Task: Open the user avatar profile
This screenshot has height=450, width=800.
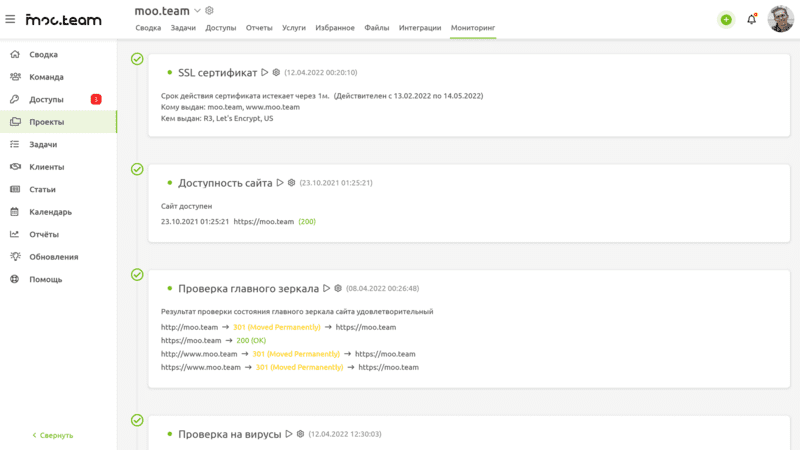Action: point(781,19)
